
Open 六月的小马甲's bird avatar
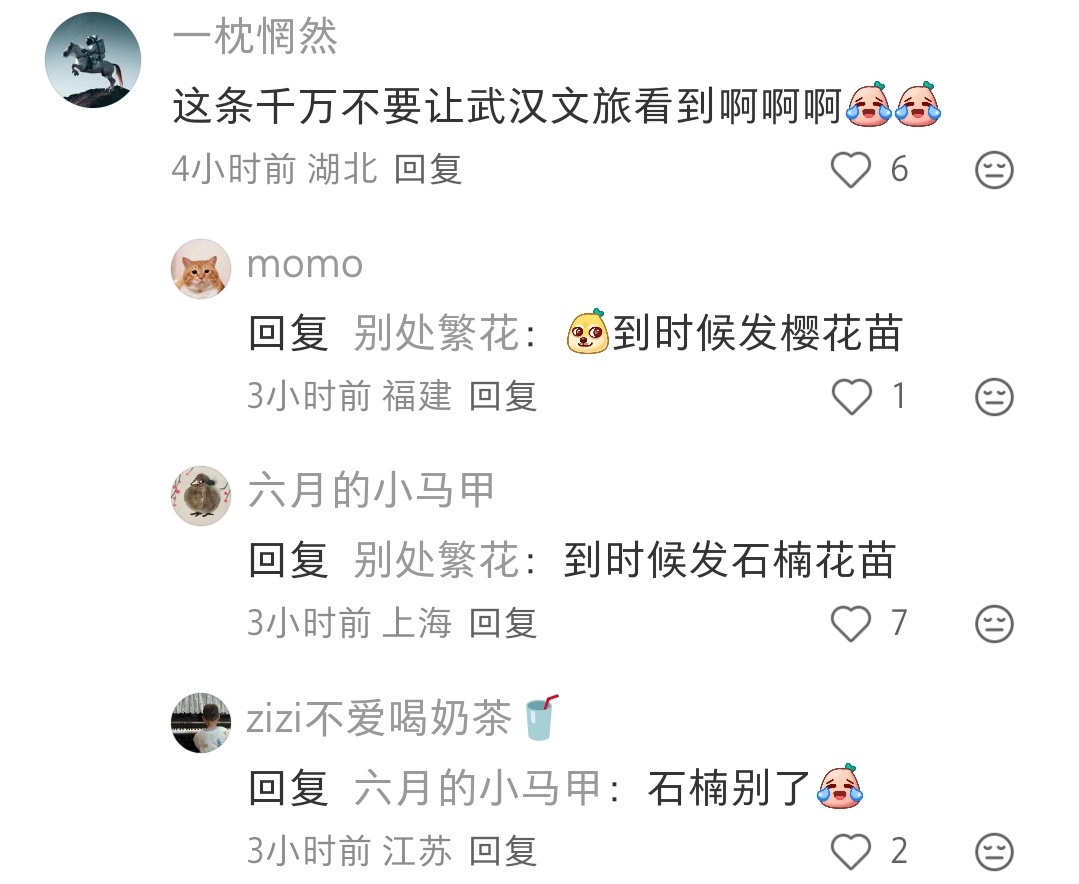point(201,496)
